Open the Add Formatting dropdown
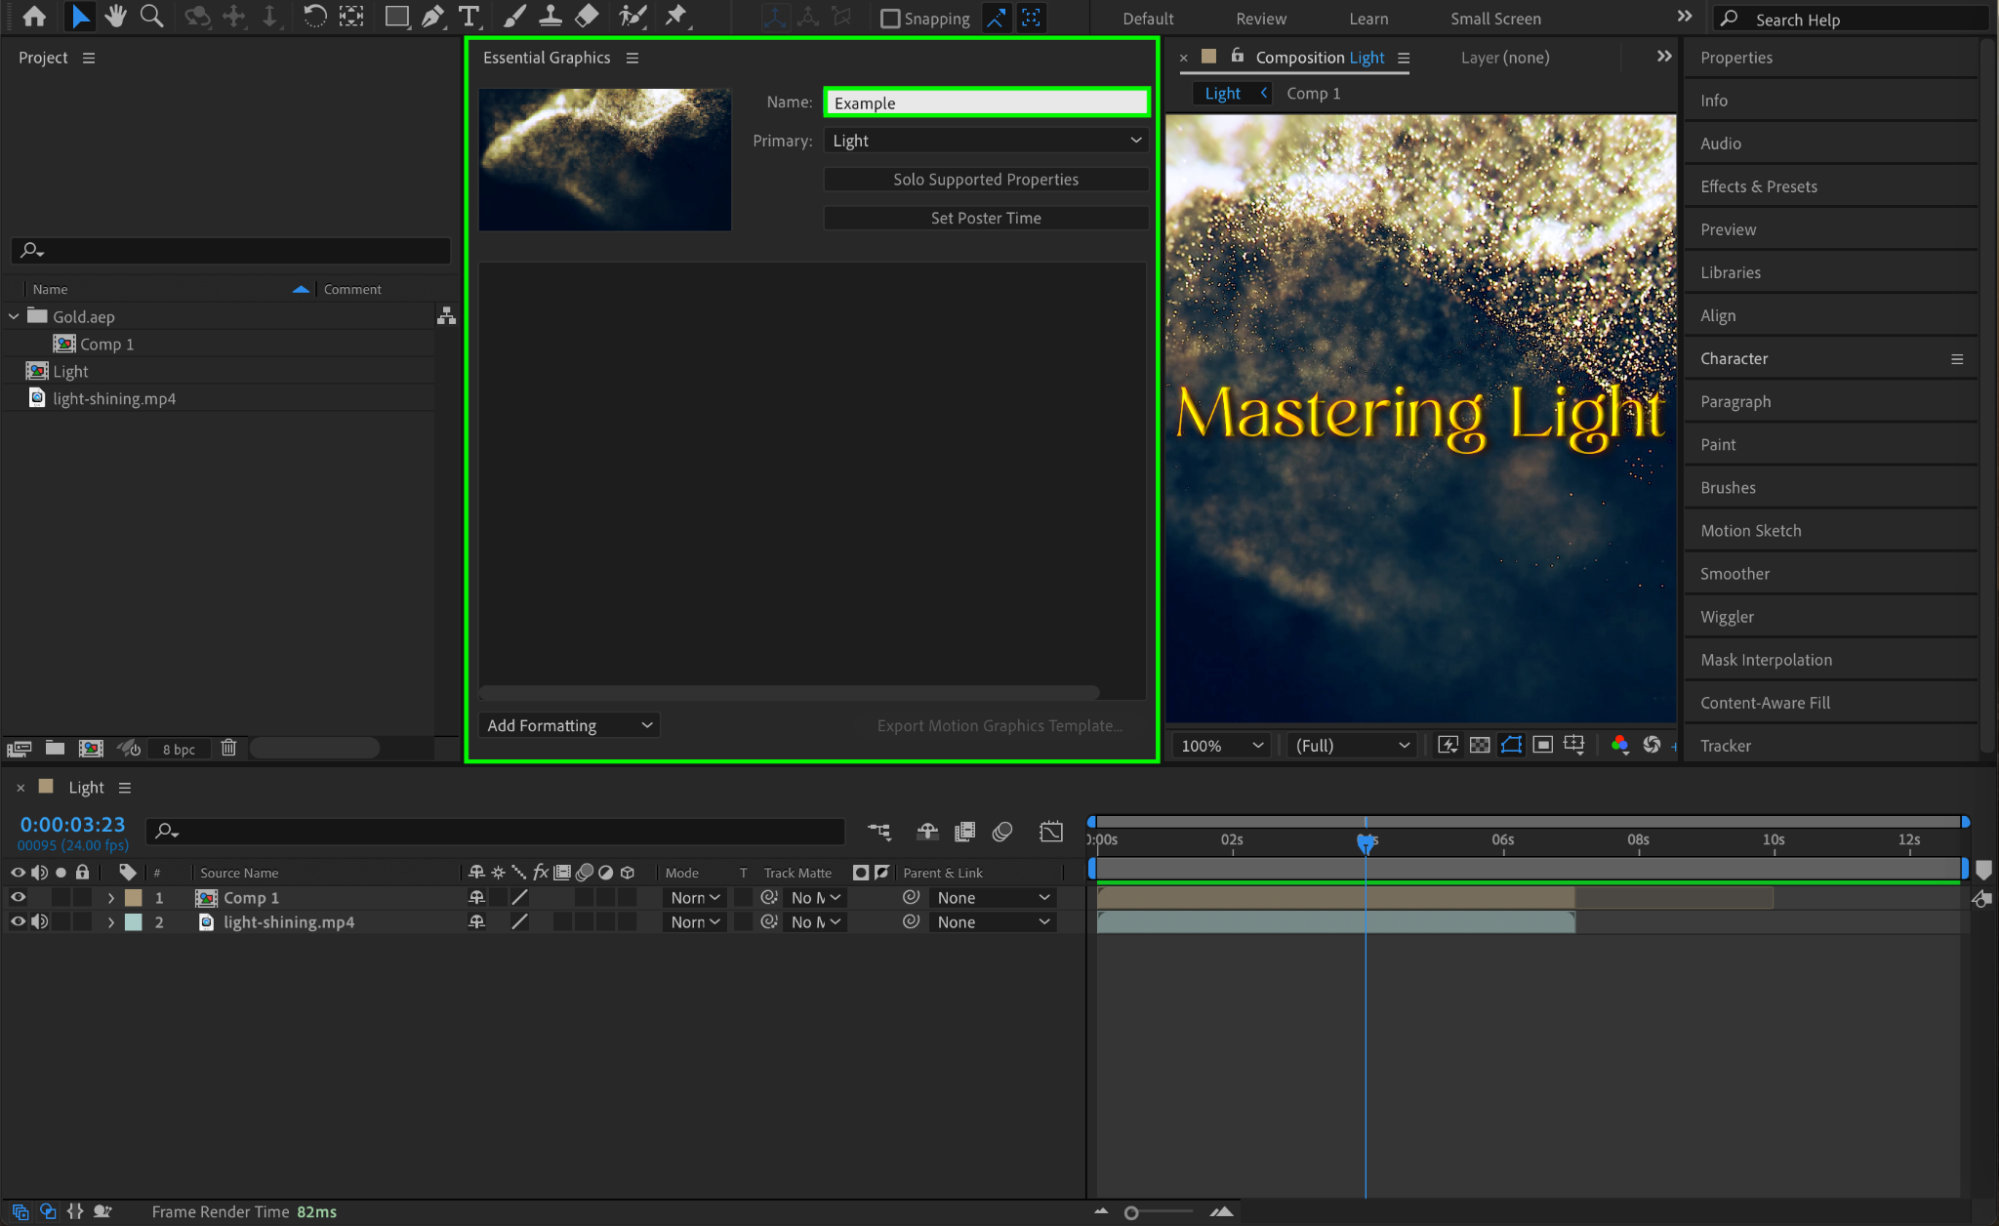Screen dimensions: 1999x1226 (x=569, y=725)
